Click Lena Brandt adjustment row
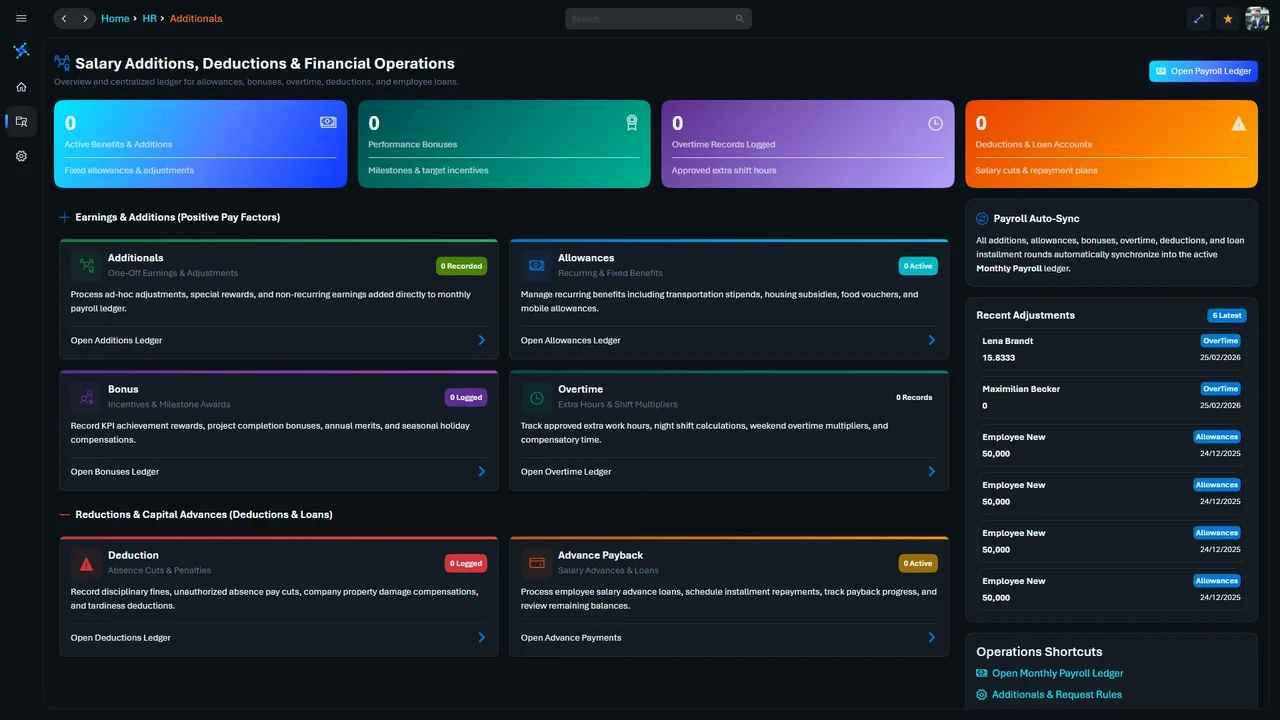 tap(1111, 349)
